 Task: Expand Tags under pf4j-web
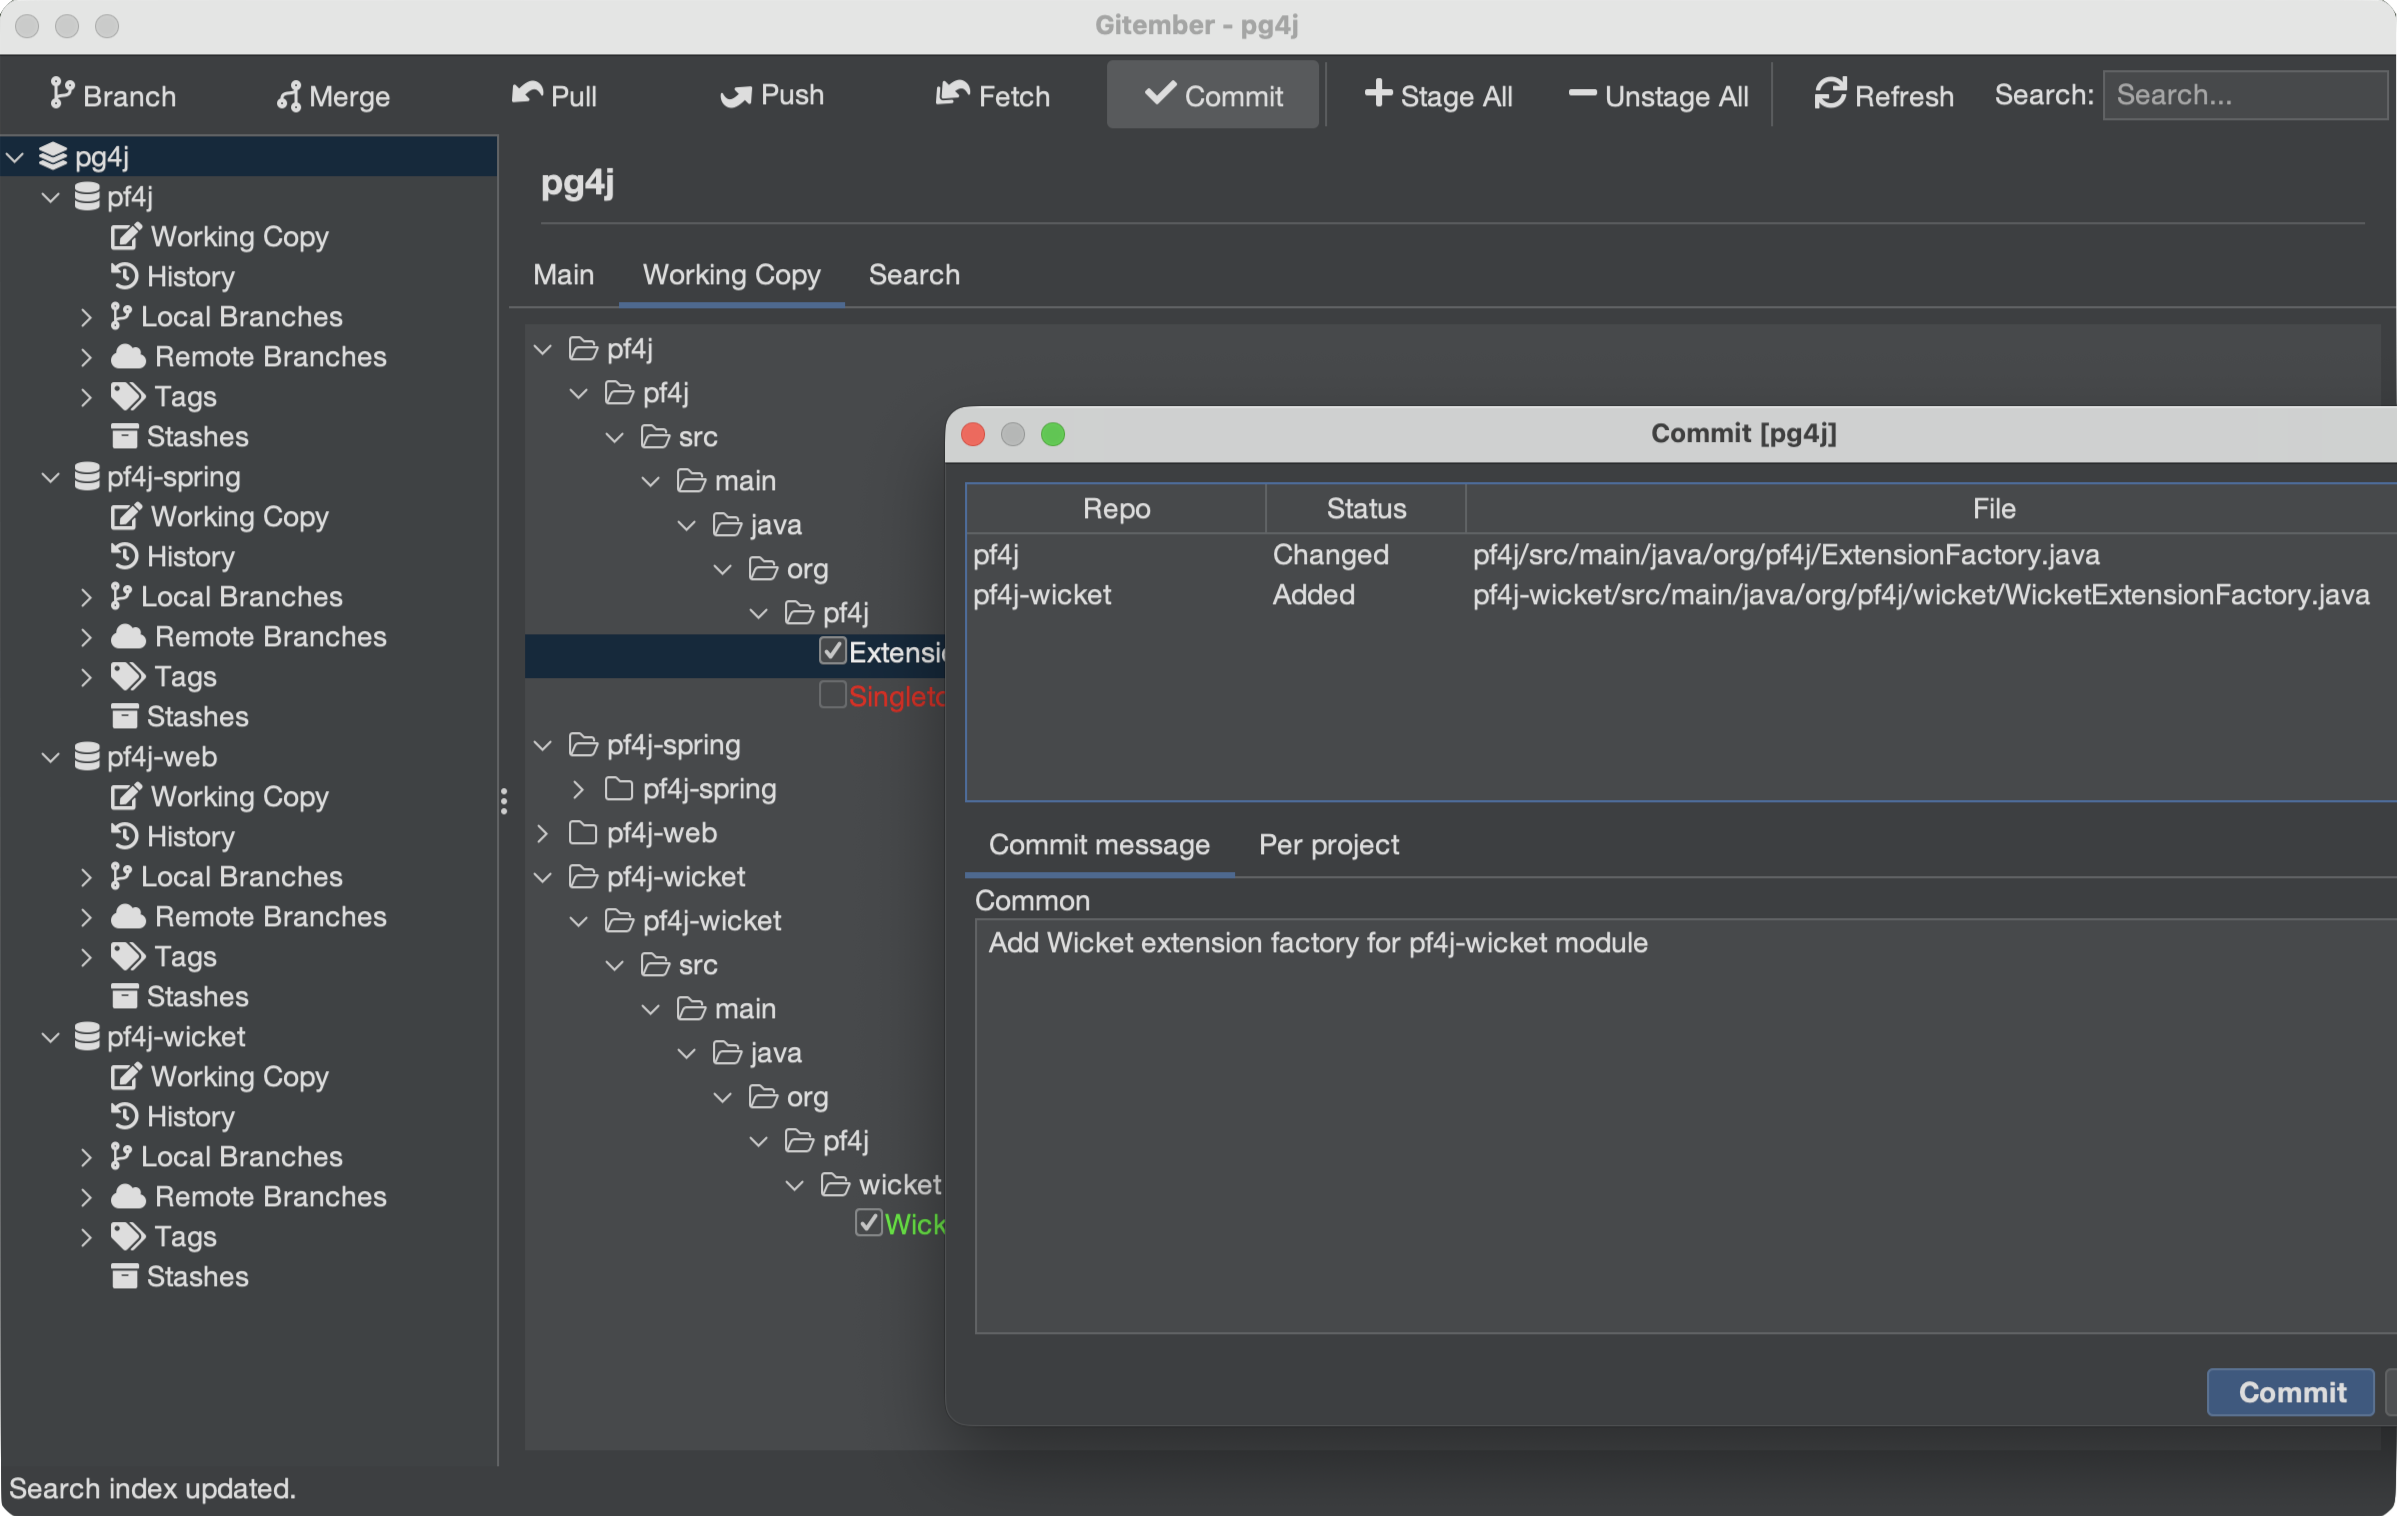click(86, 957)
